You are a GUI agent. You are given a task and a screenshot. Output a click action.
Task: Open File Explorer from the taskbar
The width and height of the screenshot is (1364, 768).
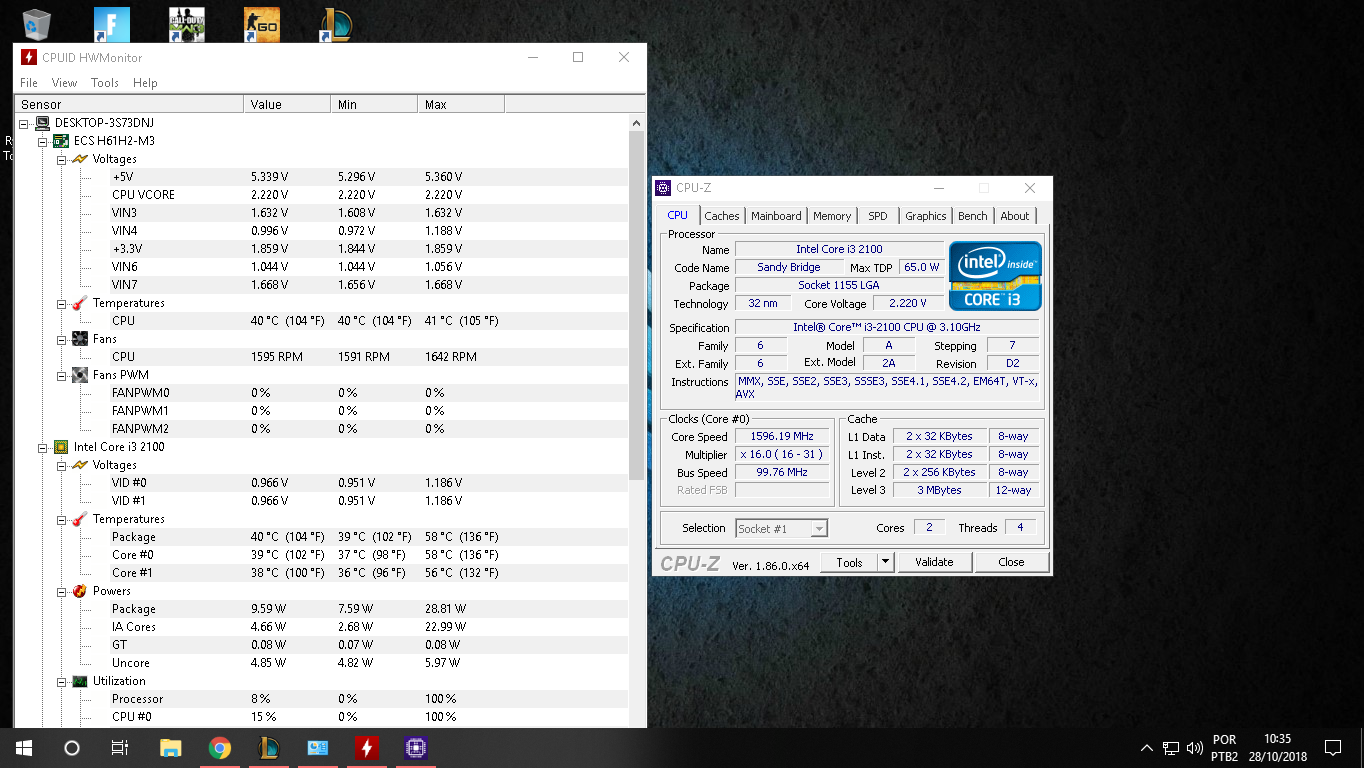pos(171,748)
